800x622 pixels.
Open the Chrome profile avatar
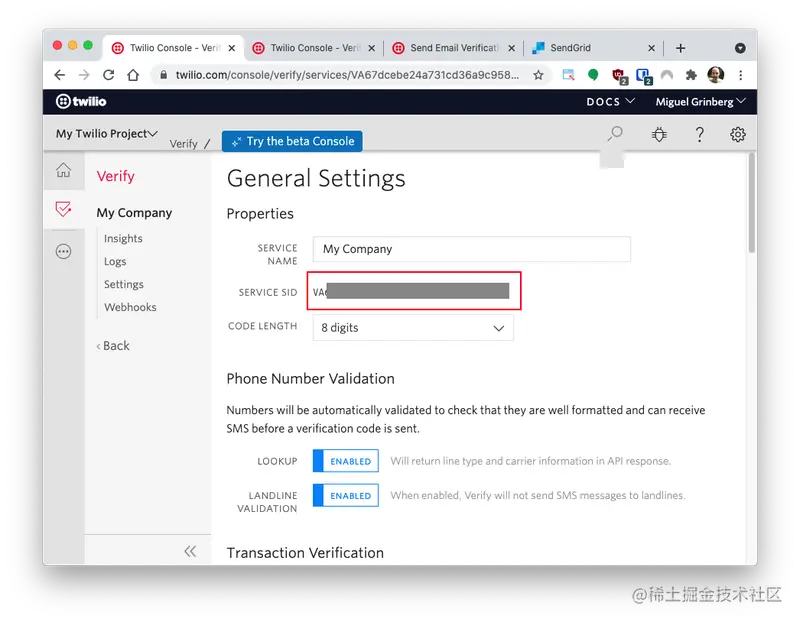tap(716, 75)
